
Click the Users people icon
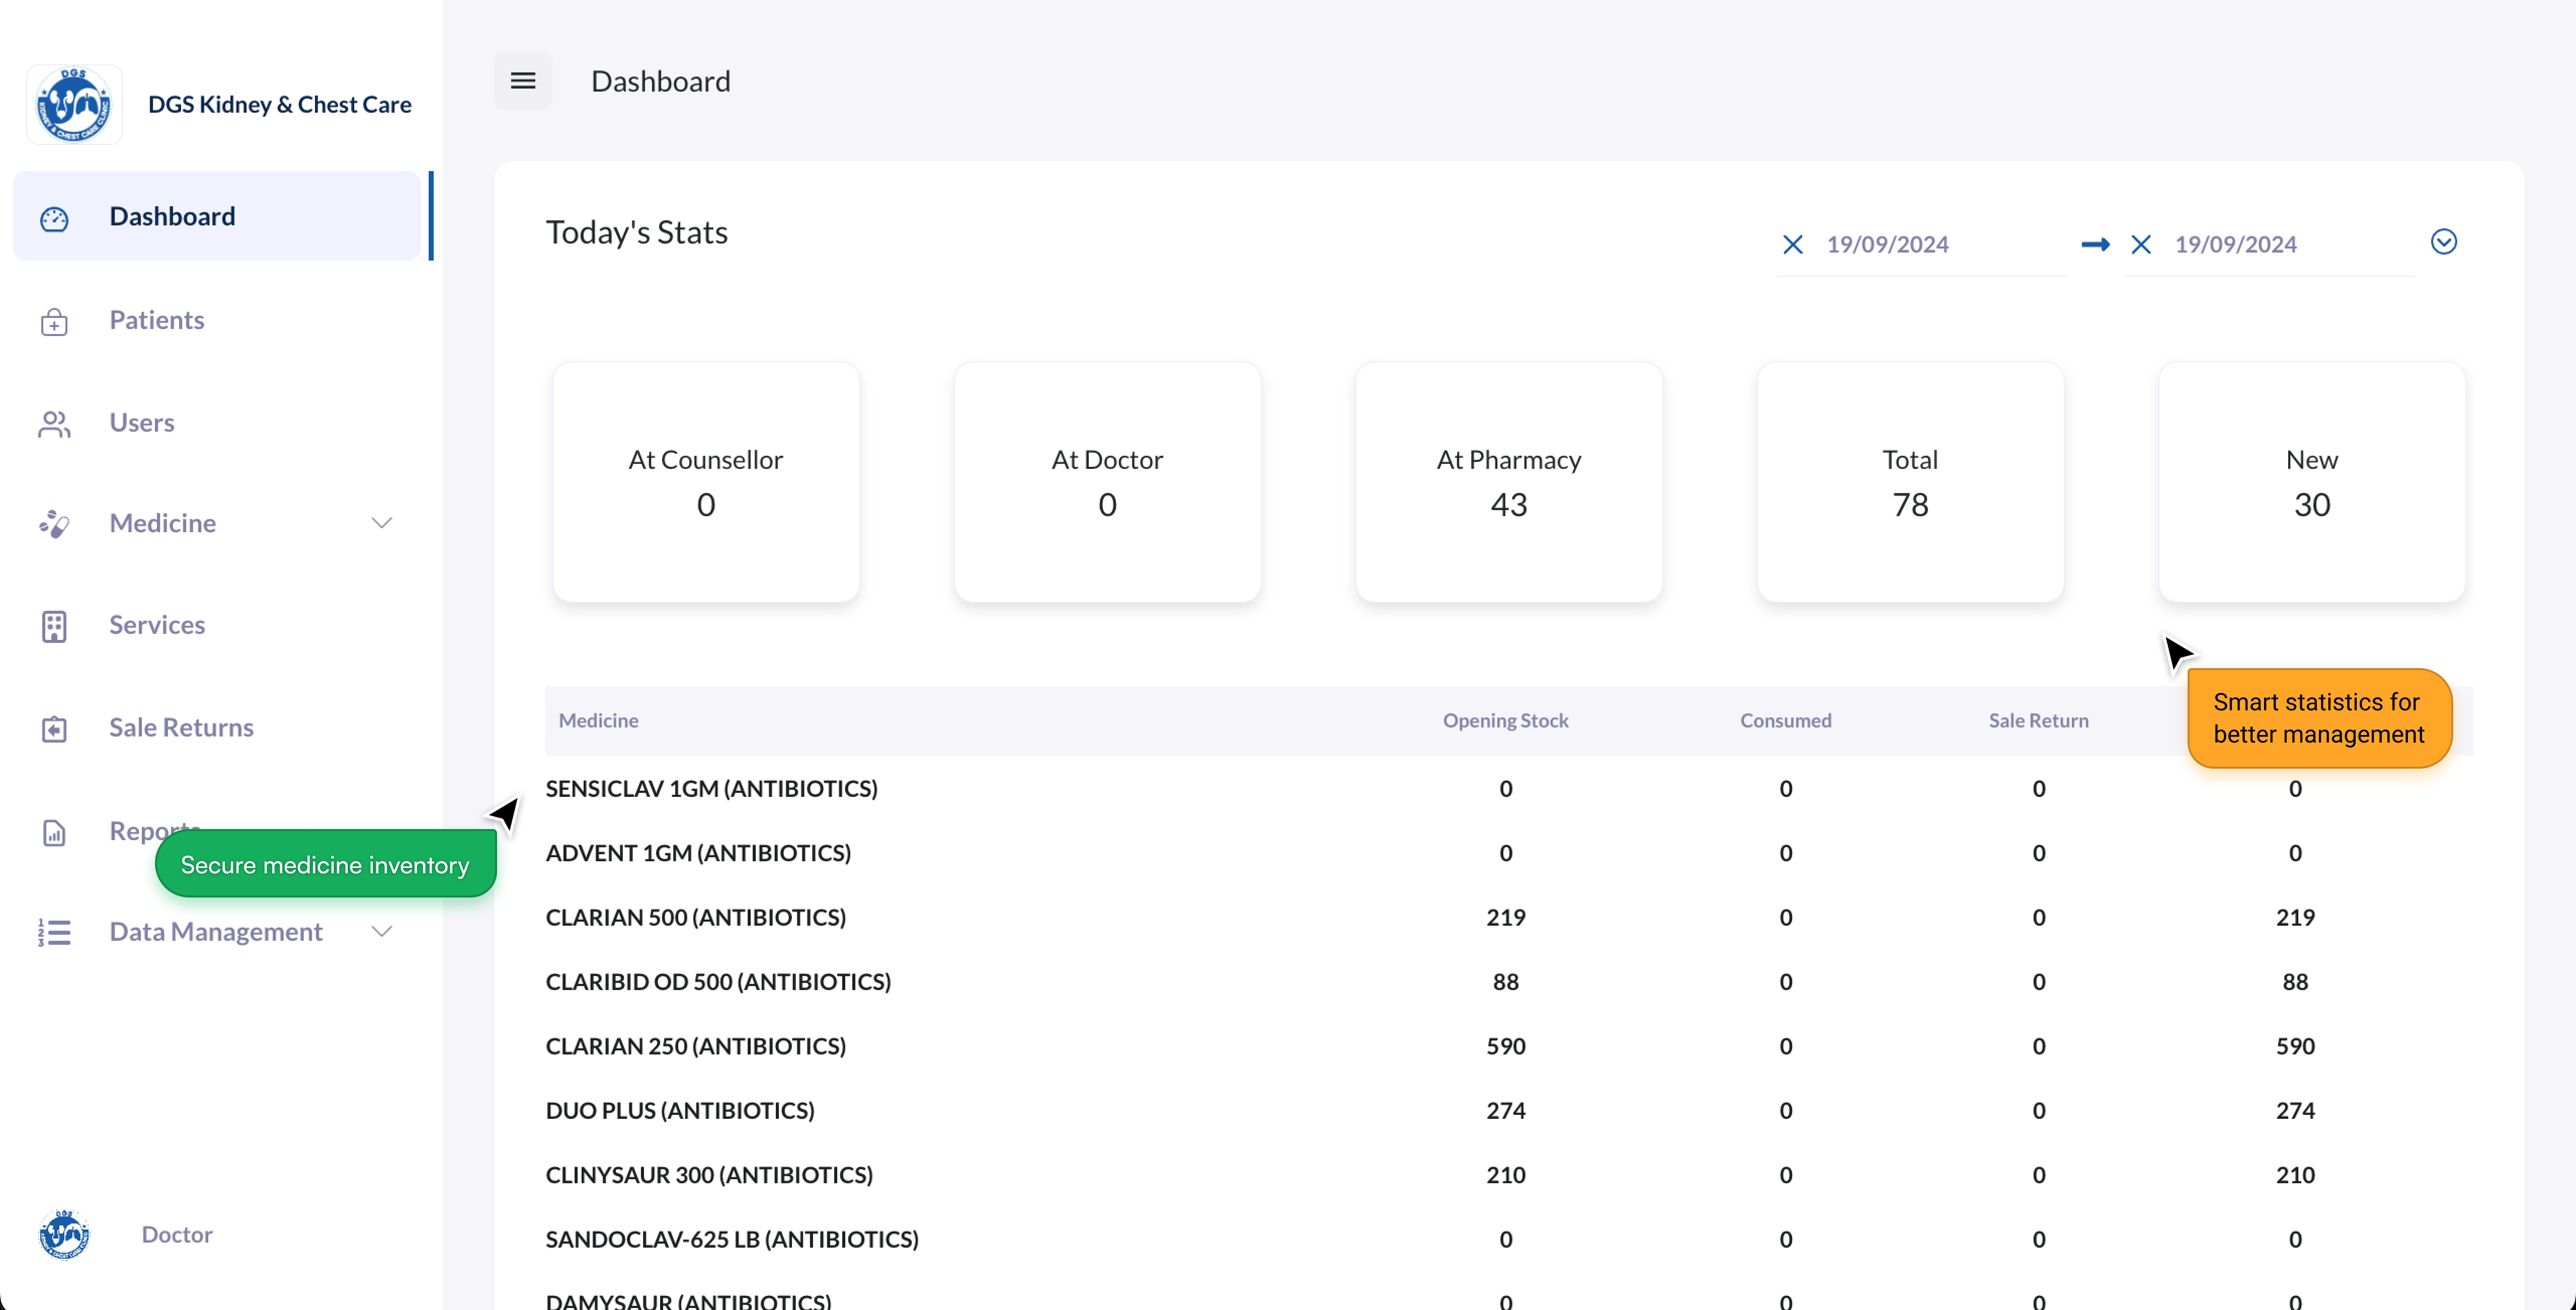[x=54, y=424]
